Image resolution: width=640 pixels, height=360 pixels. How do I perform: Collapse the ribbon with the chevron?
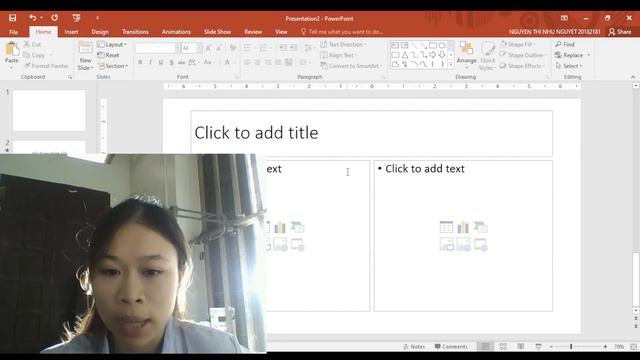click(633, 77)
